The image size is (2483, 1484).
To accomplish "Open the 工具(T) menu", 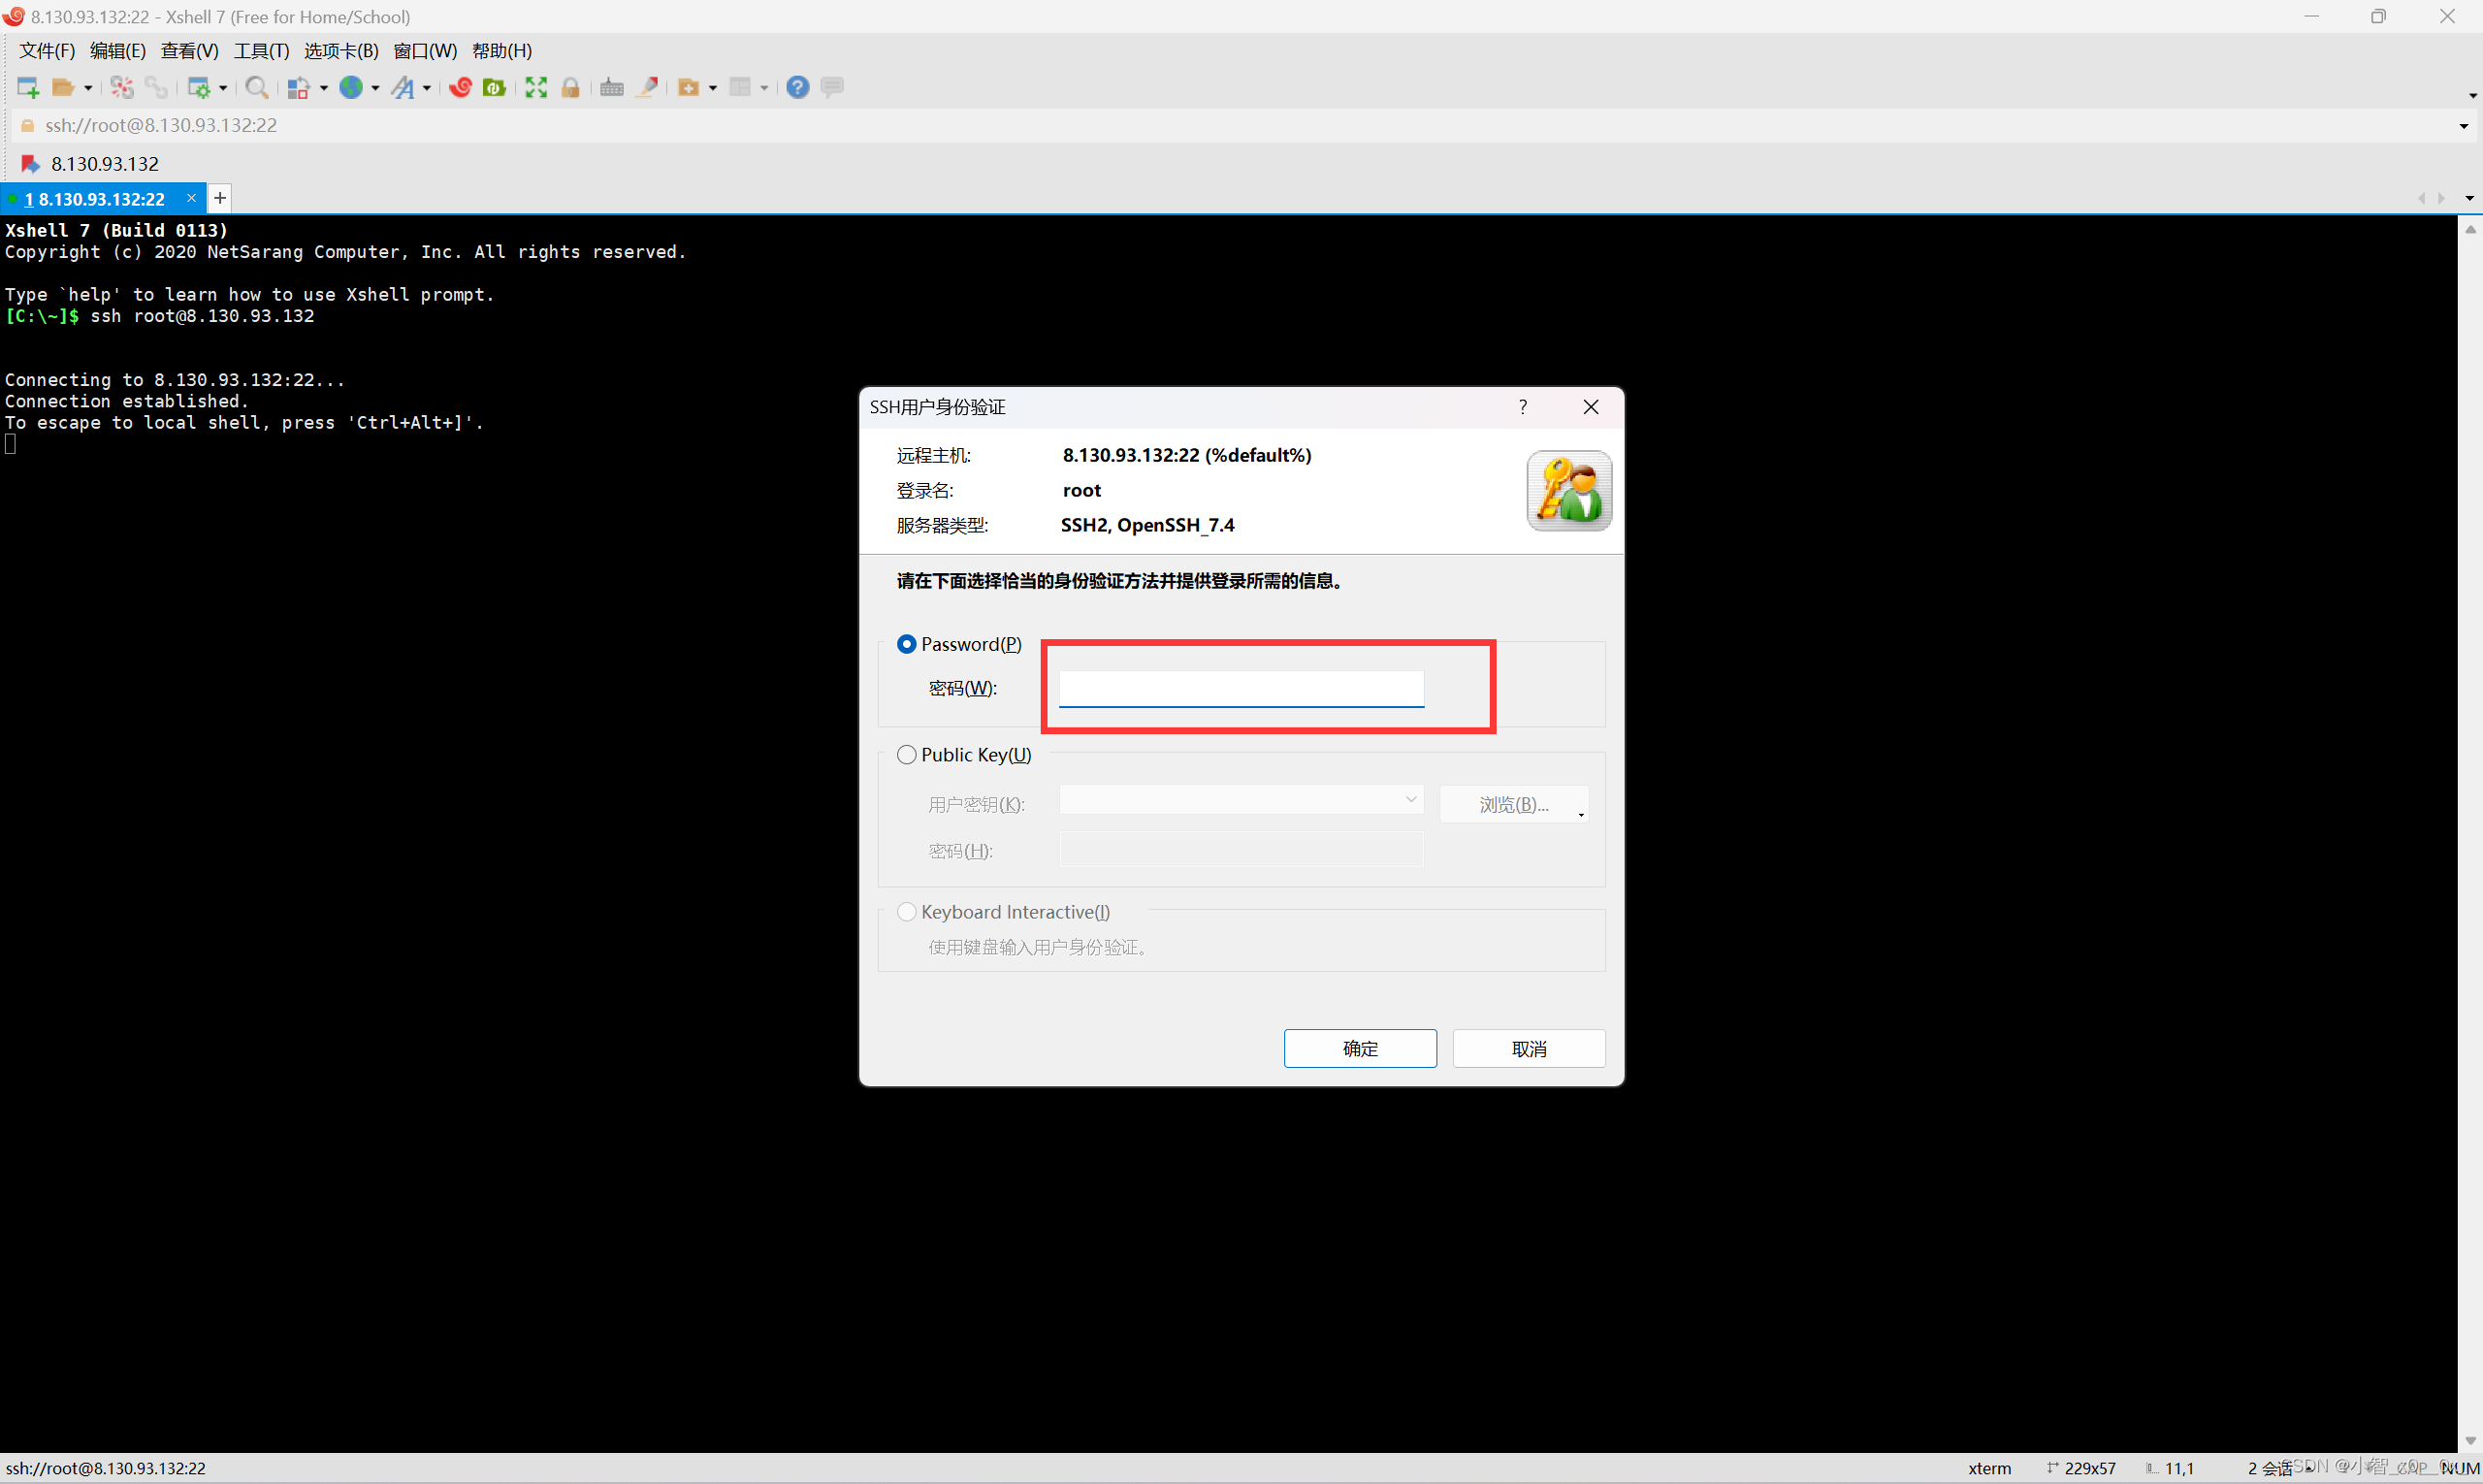I will [x=261, y=50].
